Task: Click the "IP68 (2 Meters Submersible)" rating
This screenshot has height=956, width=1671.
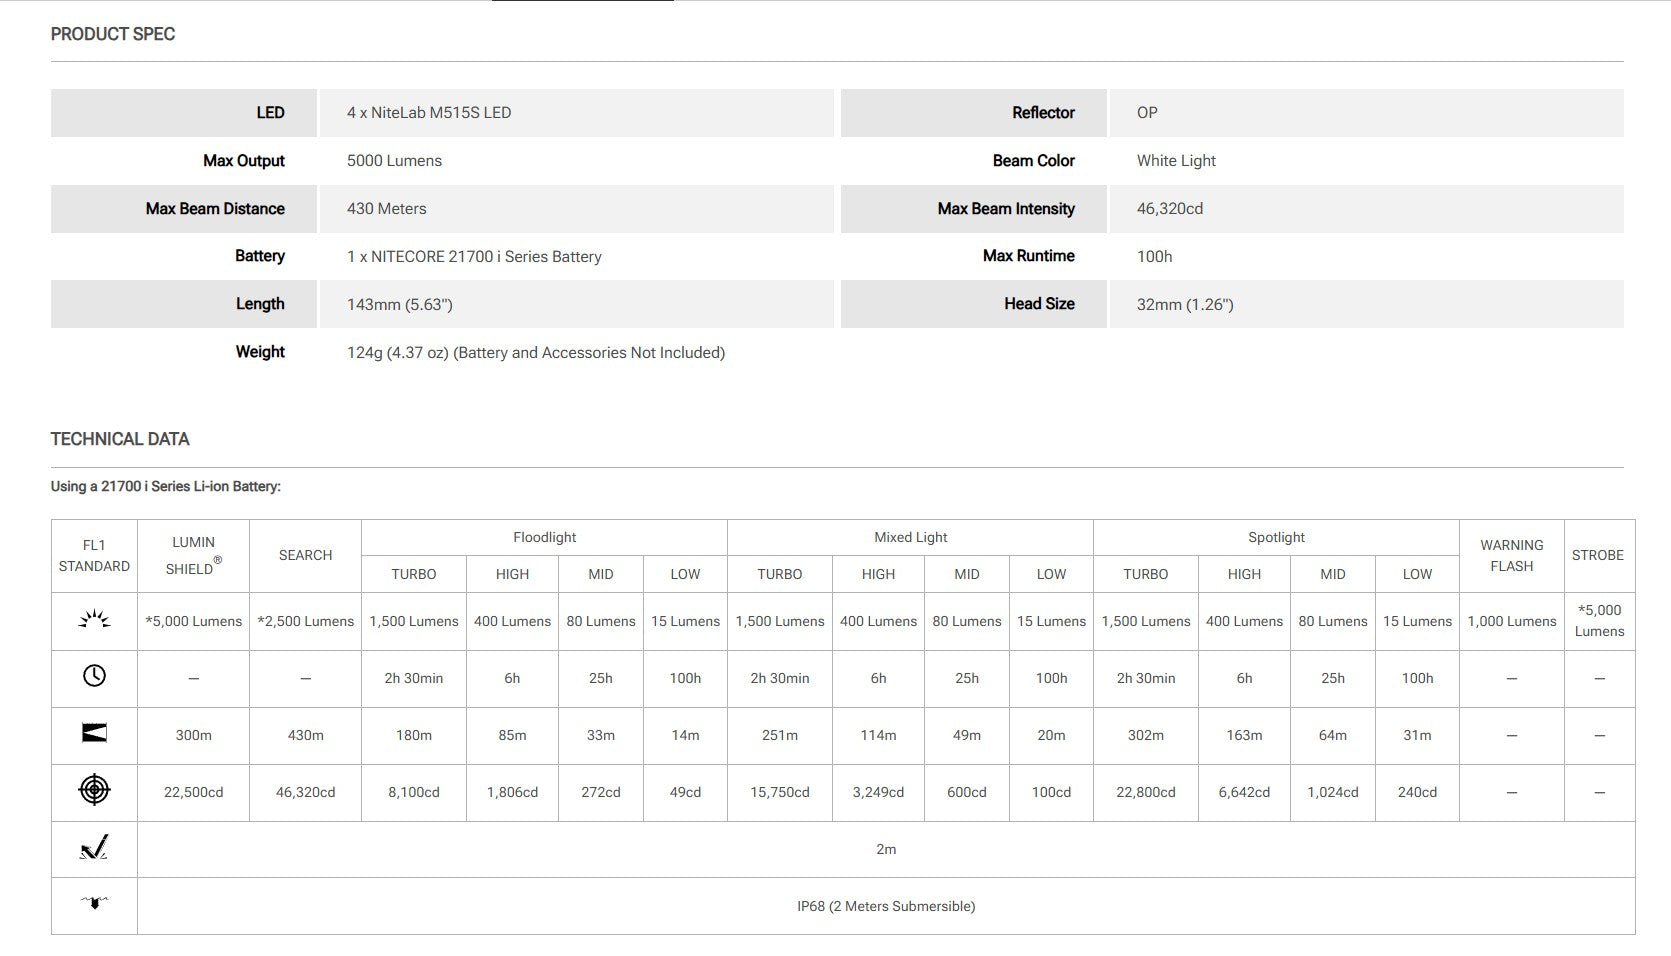Action: [x=886, y=906]
